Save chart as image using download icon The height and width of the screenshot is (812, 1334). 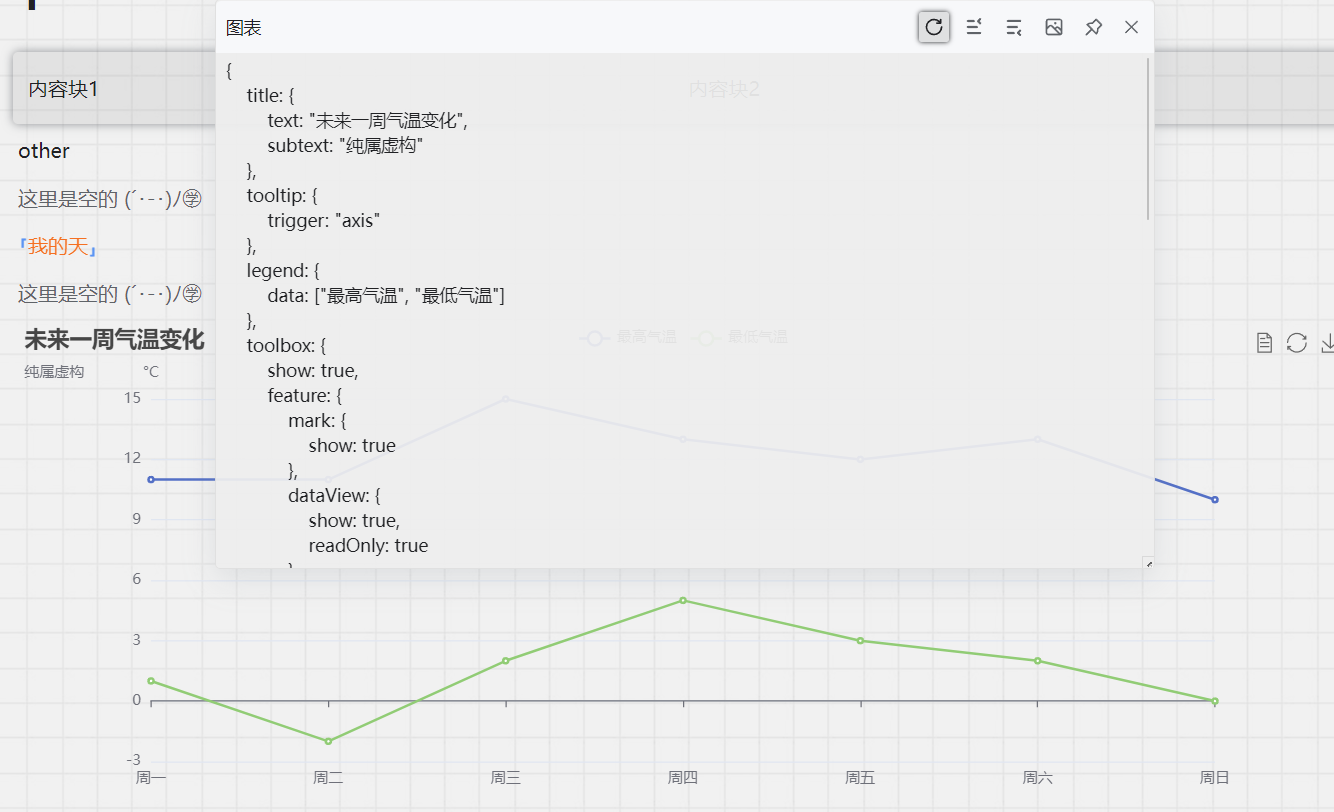pyautogui.click(x=1327, y=343)
